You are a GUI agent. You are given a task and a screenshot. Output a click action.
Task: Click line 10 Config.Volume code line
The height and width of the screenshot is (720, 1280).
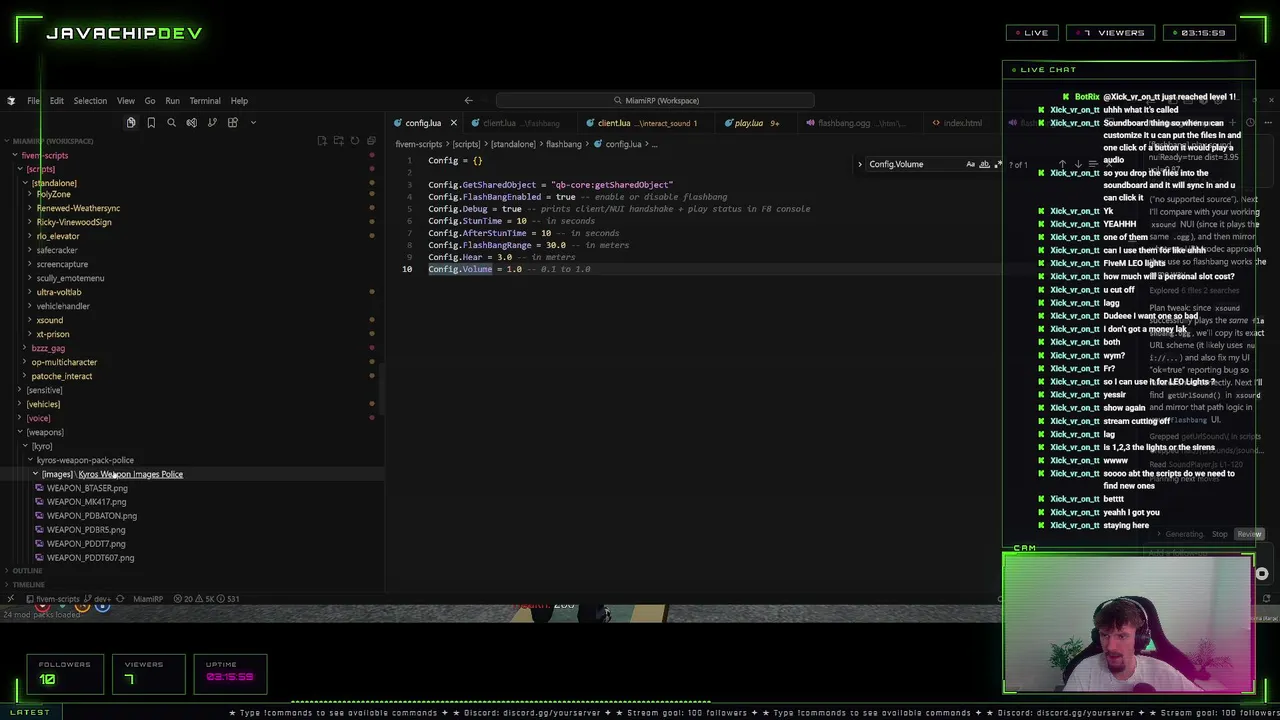point(509,269)
